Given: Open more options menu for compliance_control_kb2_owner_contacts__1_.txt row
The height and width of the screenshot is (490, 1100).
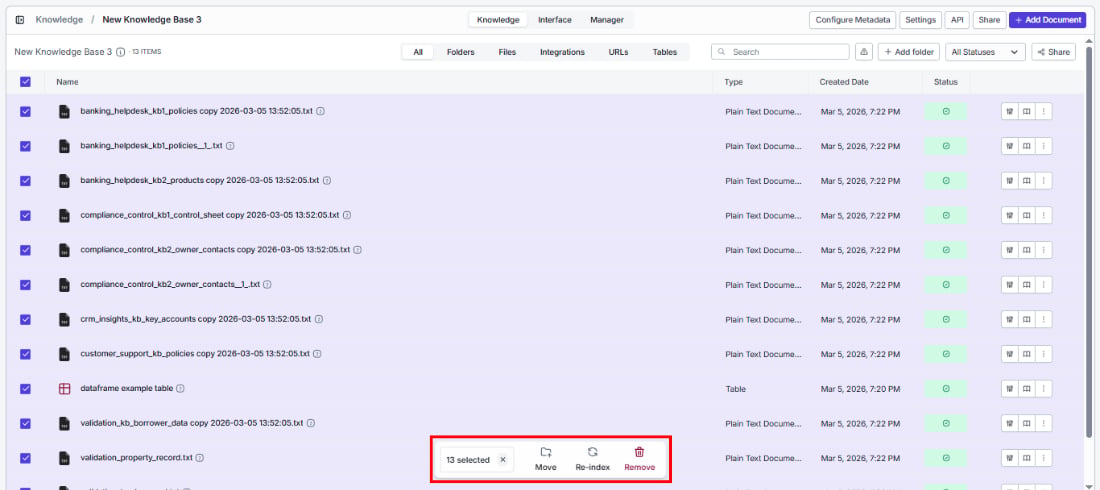Looking at the screenshot, I should (x=1044, y=284).
